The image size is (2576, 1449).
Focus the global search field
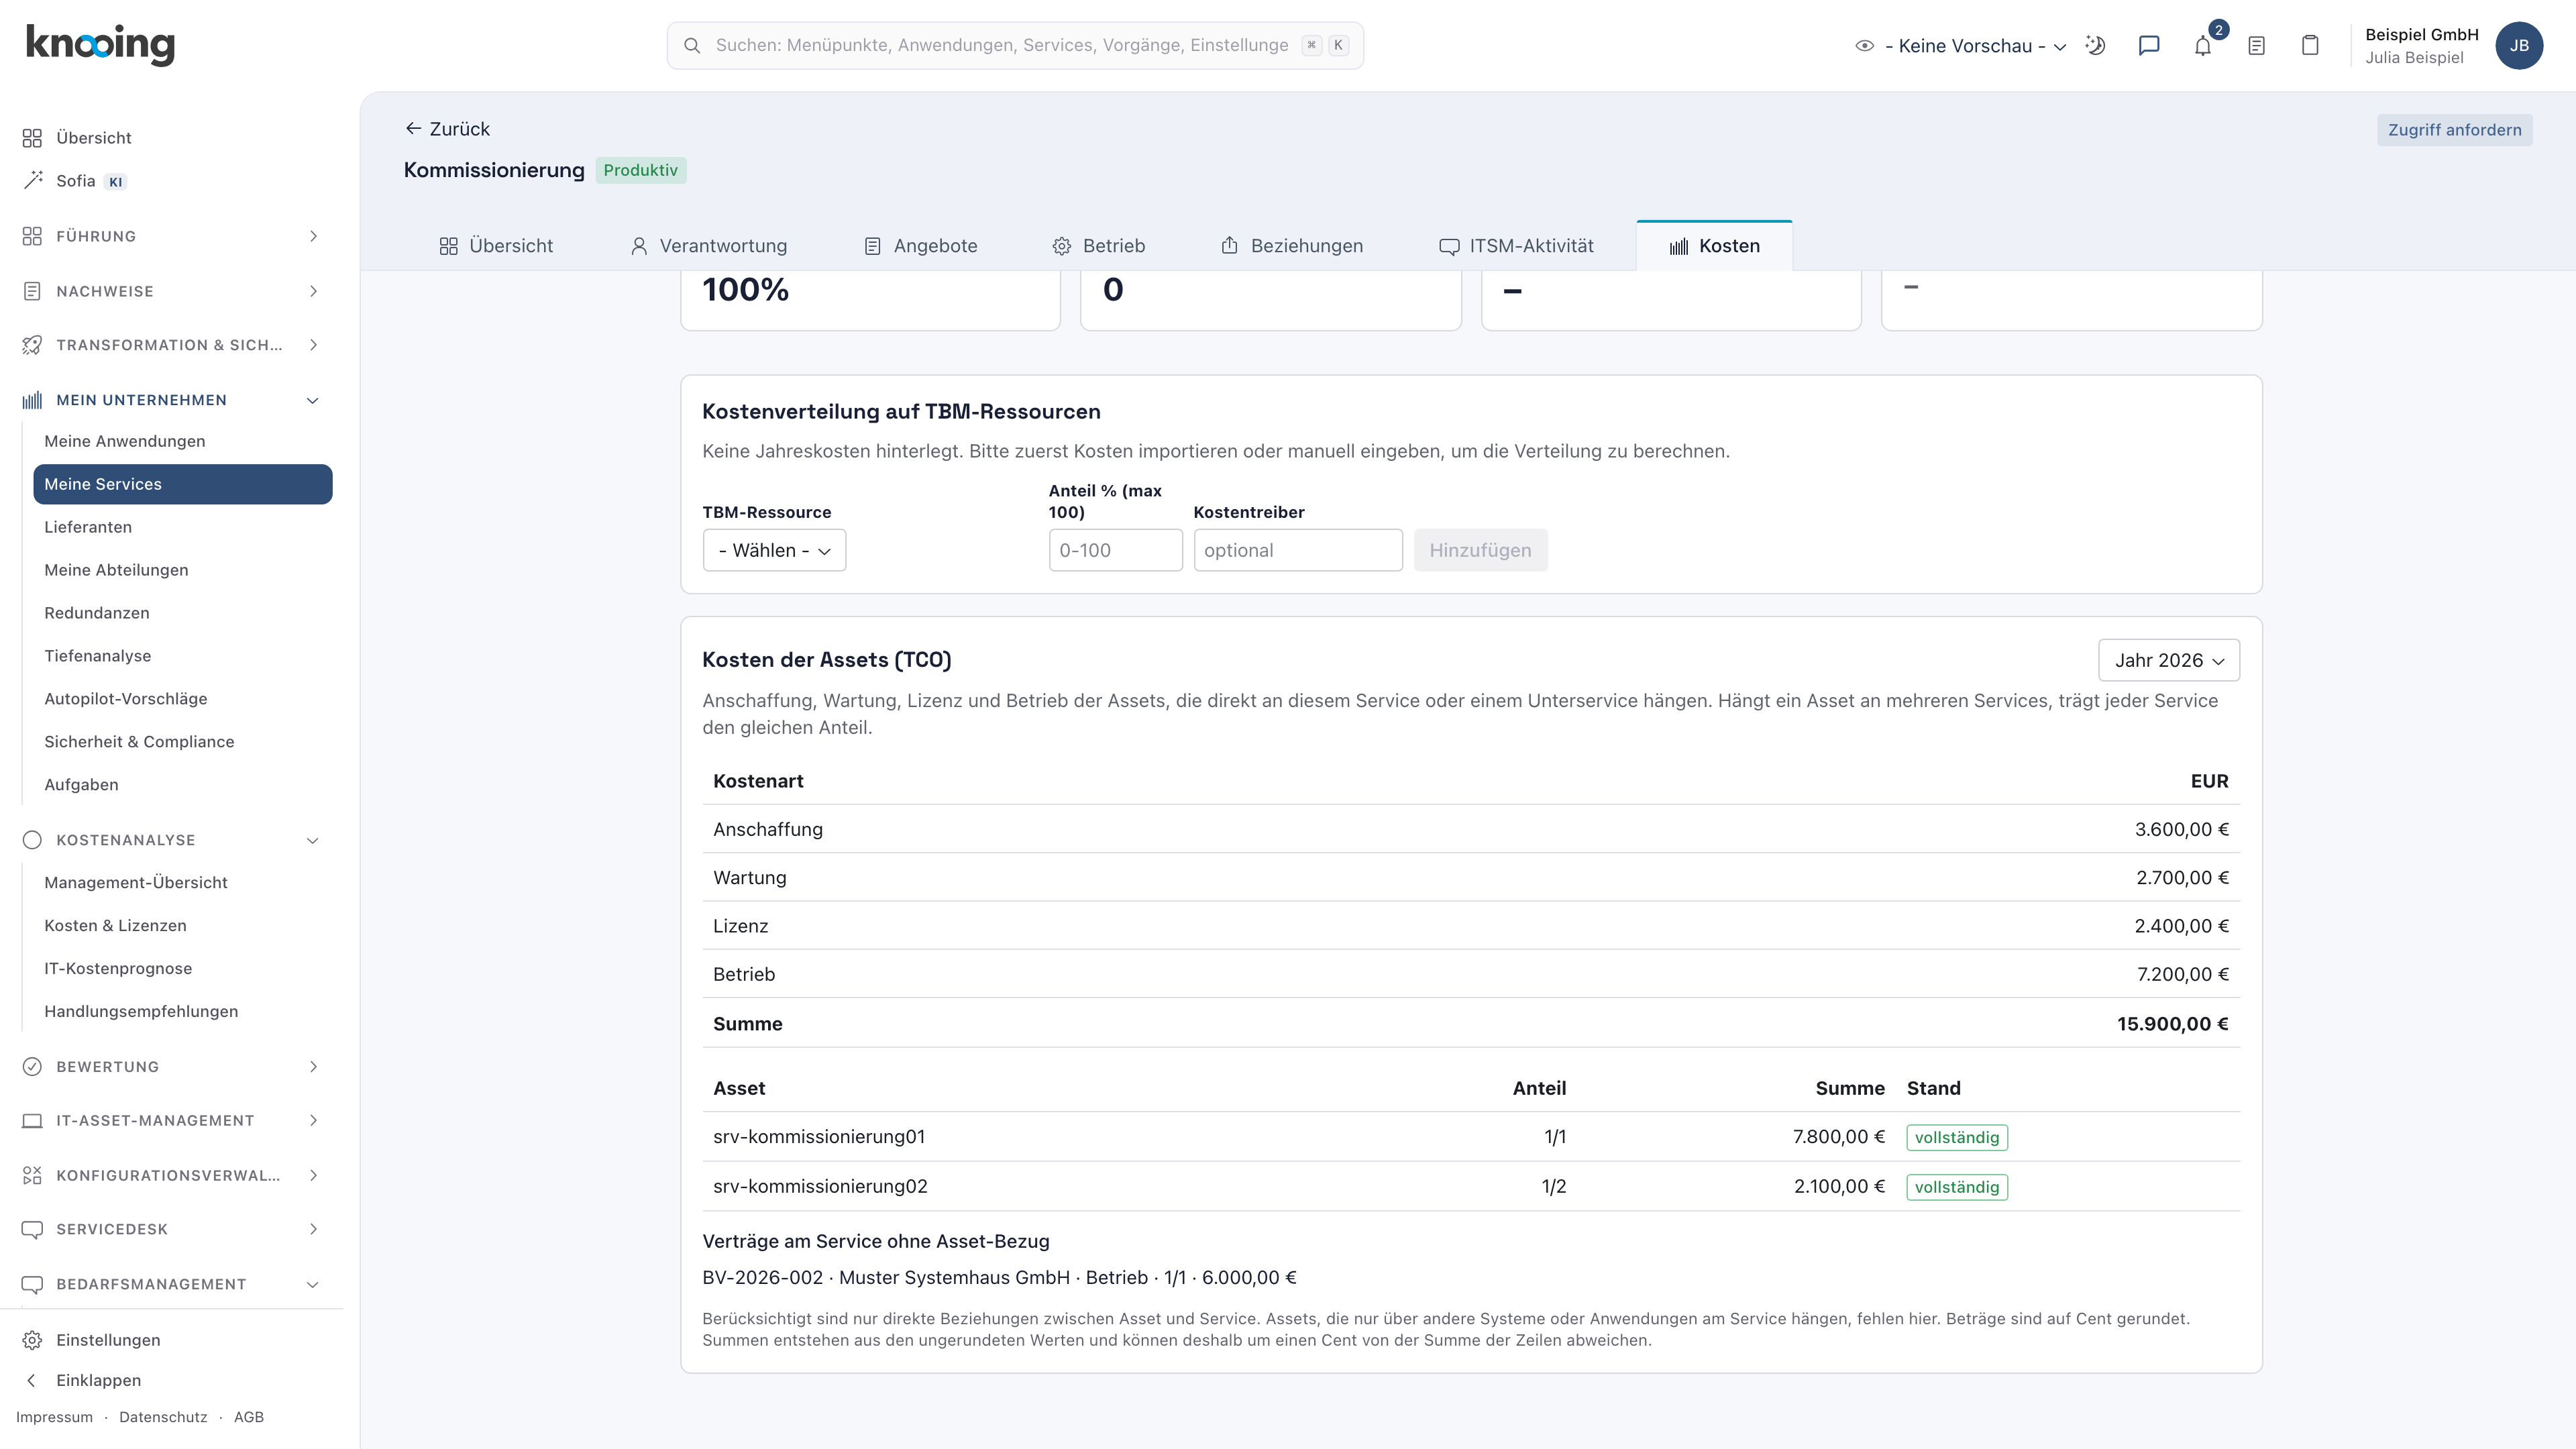point(1015,45)
